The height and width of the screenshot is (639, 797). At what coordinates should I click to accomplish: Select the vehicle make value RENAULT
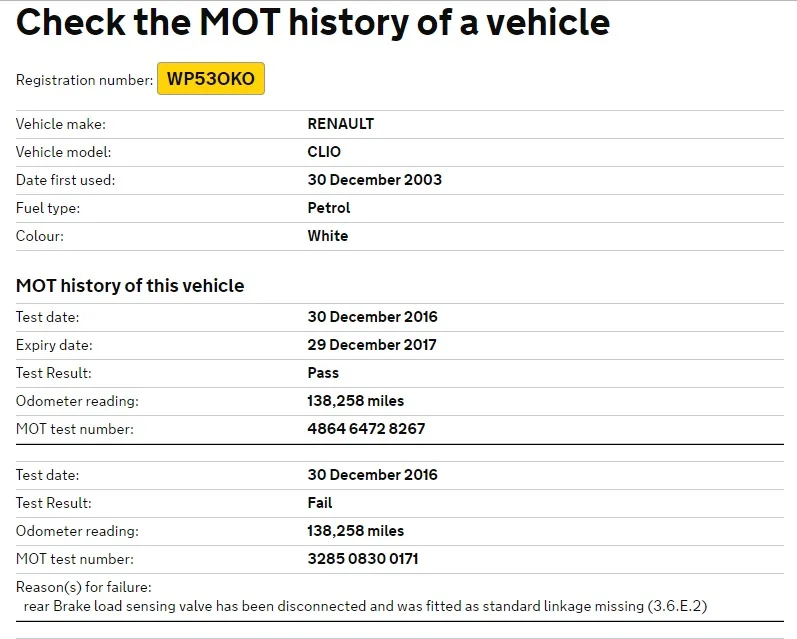pos(341,124)
